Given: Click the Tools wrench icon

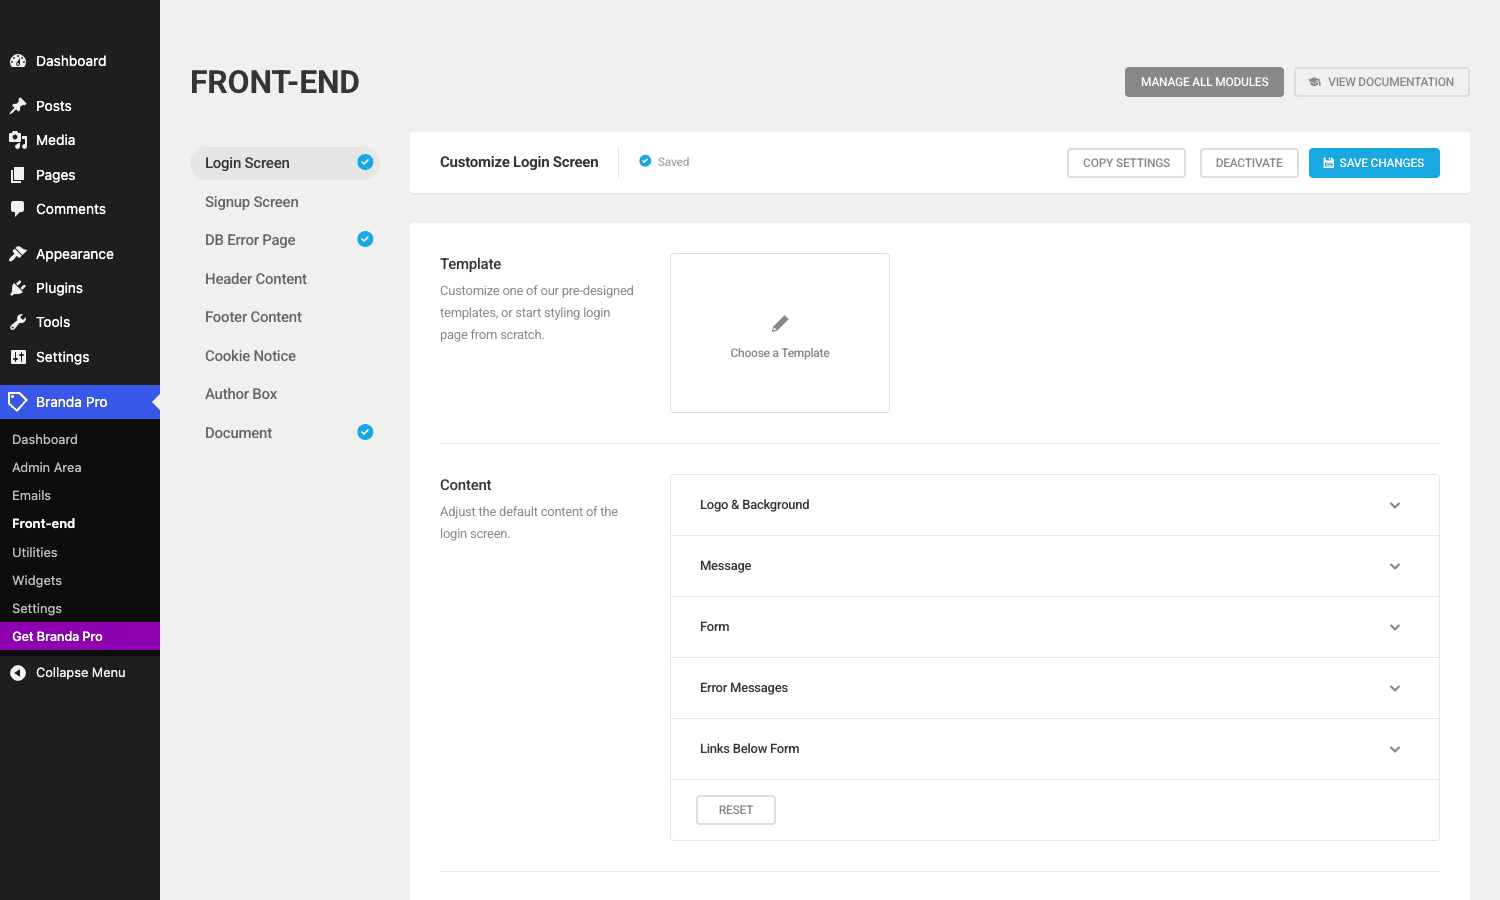Looking at the screenshot, I should coord(18,322).
